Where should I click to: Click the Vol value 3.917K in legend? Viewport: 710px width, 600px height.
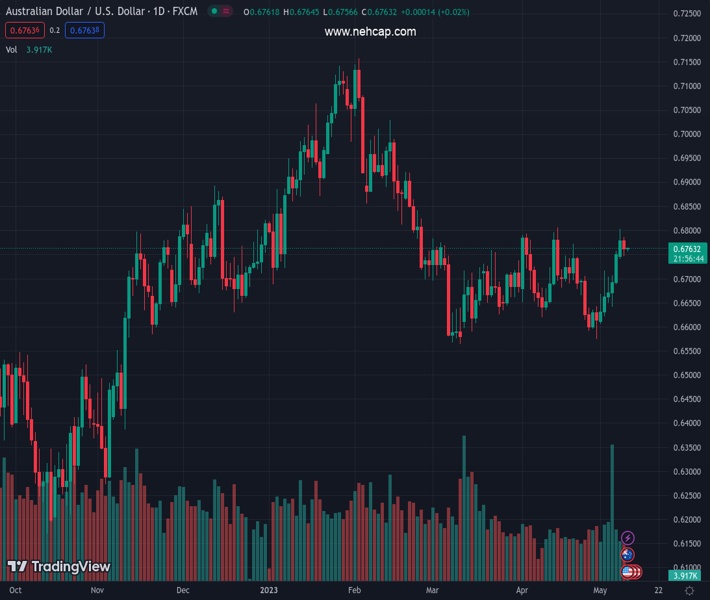(x=39, y=50)
